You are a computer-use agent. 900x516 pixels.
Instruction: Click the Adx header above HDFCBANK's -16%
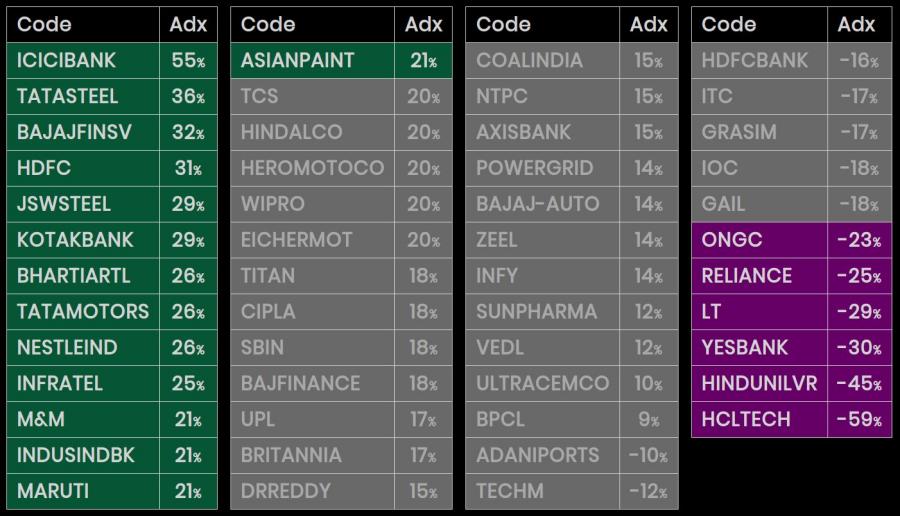(860, 25)
